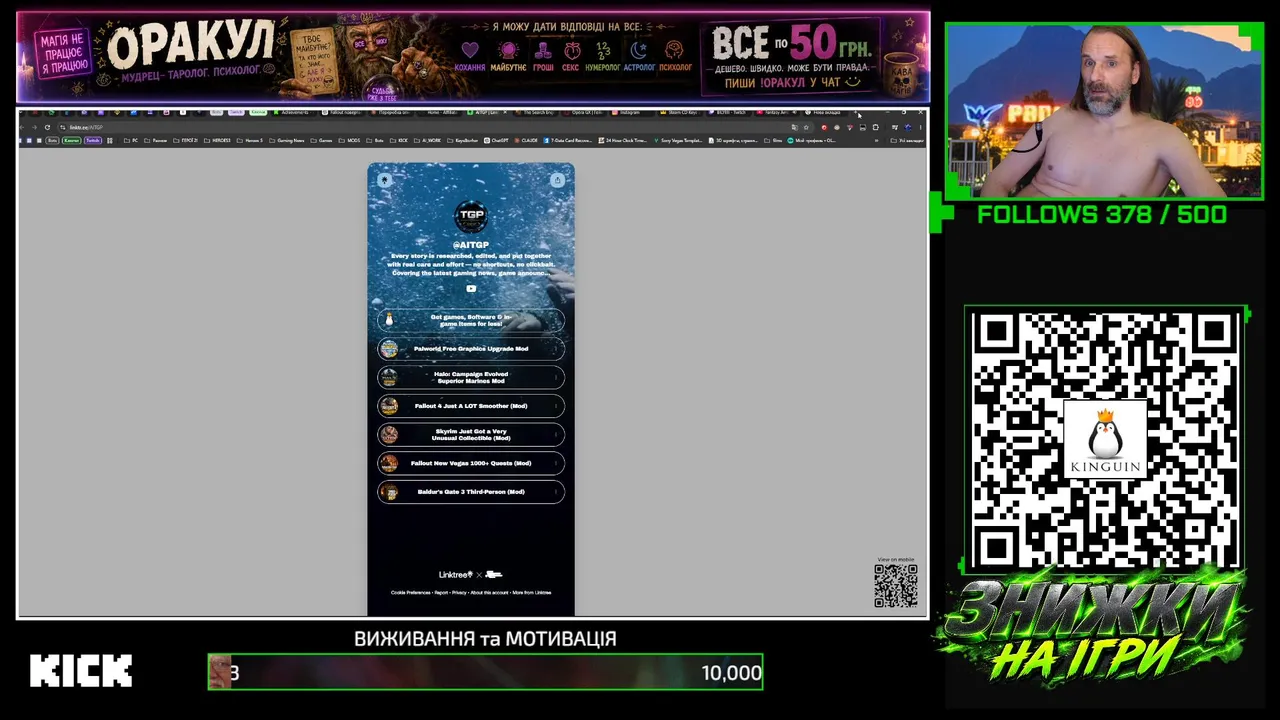Viewport: 1280px width, 720px height.
Task: Open the more options dots on Skyrim link
Action: click(x=556, y=435)
